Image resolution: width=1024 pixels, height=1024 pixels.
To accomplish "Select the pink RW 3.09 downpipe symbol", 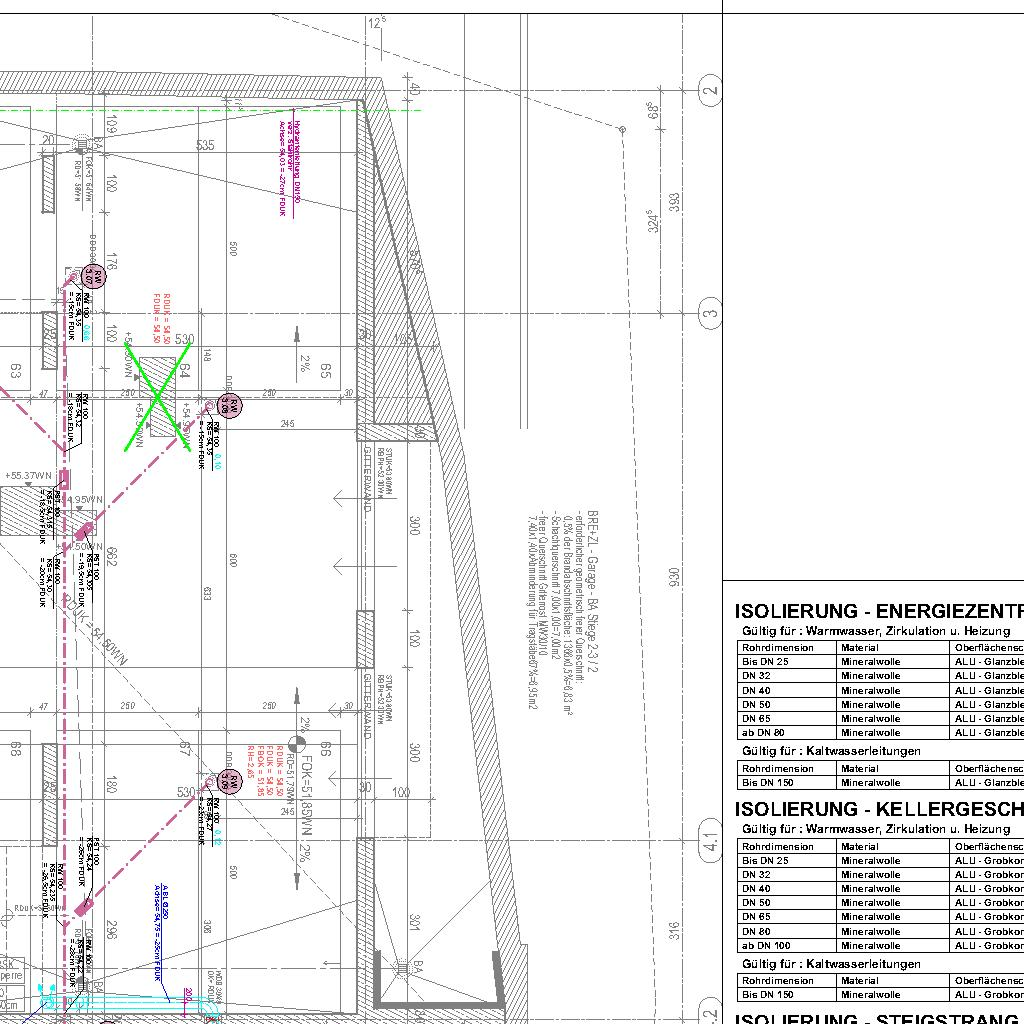I will tap(229, 782).
